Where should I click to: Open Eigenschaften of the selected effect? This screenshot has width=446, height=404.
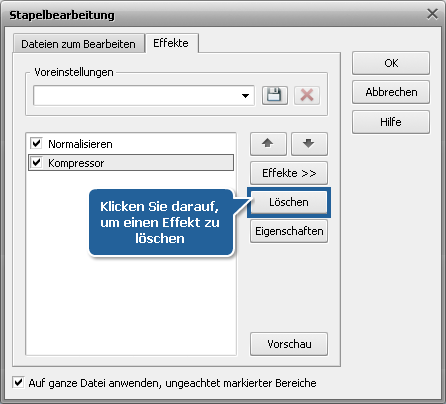tap(289, 231)
